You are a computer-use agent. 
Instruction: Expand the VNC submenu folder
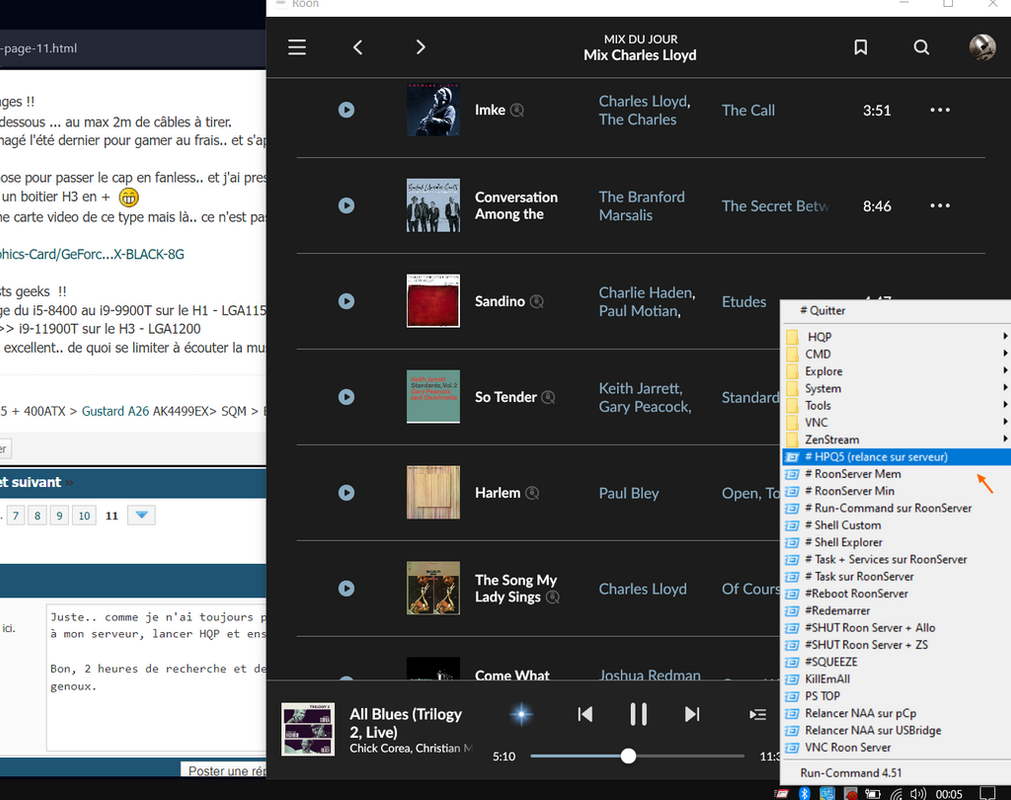click(x=896, y=422)
